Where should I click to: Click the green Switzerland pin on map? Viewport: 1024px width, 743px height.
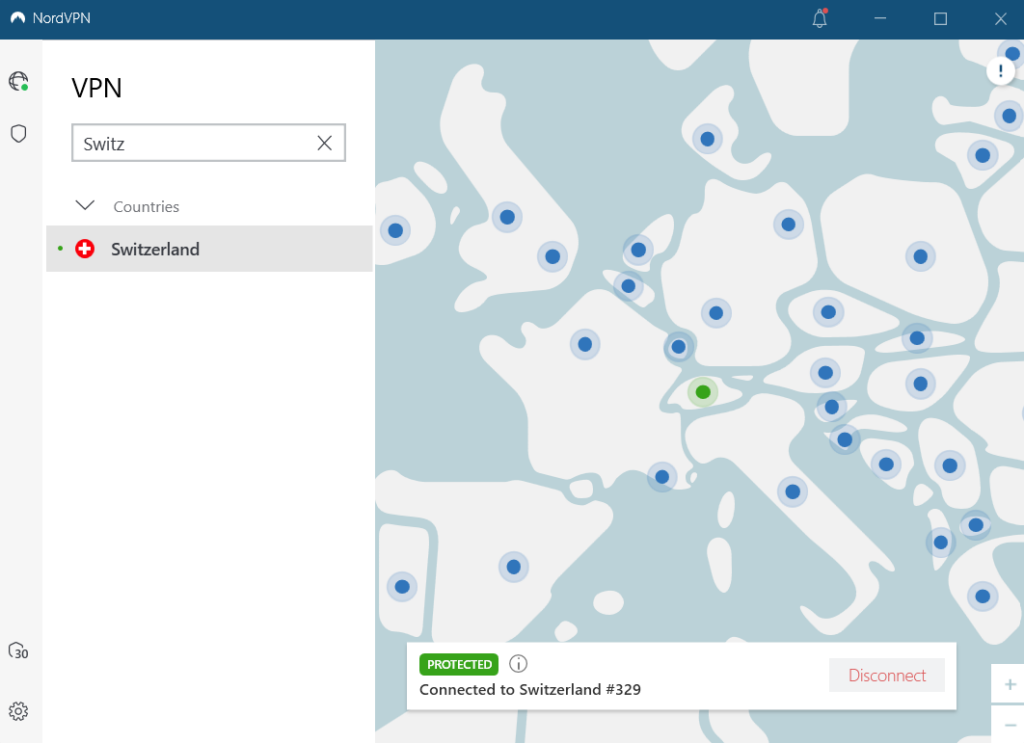coord(703,392)
